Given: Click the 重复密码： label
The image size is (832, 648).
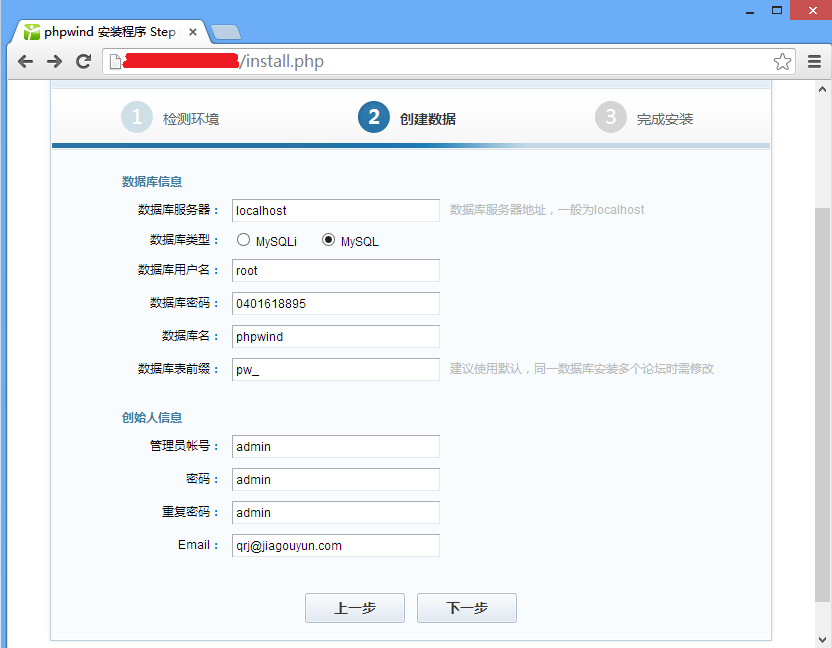Looking at the screenshot, I should pyautogui.click(x=190, y=512).
